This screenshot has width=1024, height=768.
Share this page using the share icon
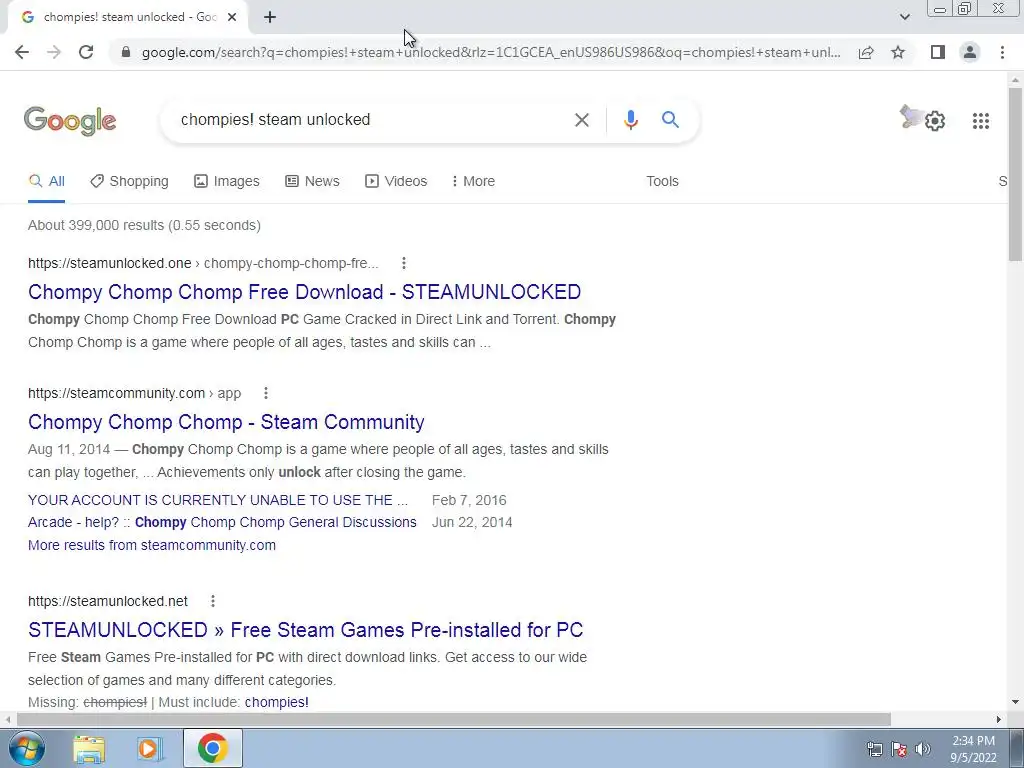click(866, 52)
